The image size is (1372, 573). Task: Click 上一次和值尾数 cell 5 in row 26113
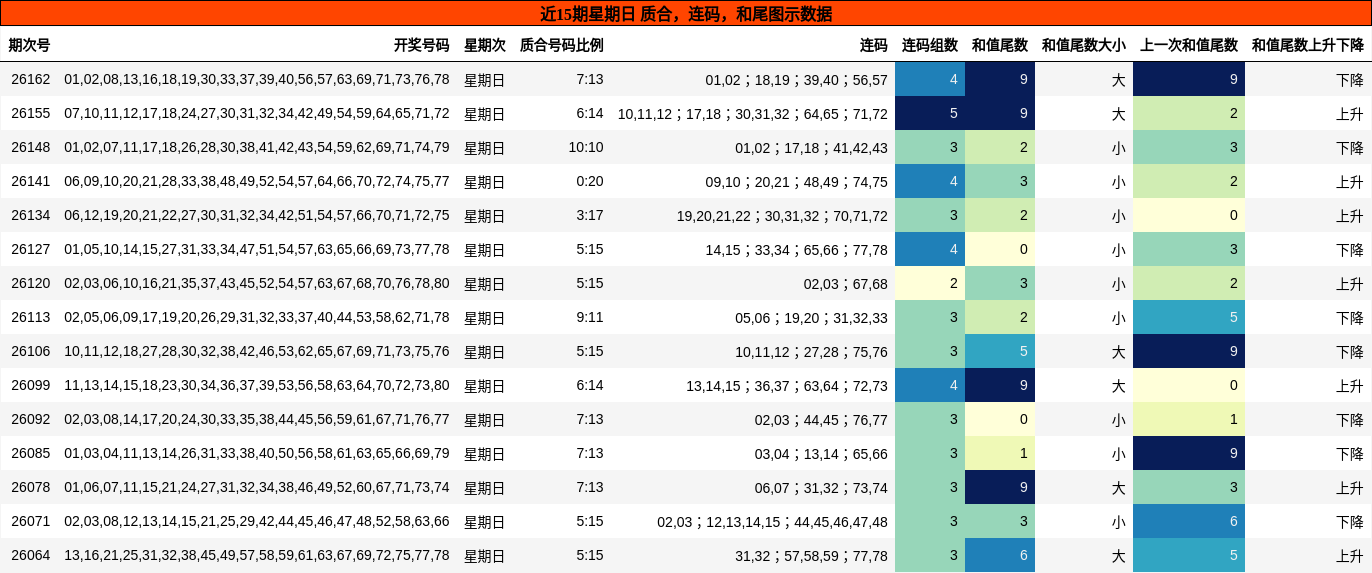1189,317
